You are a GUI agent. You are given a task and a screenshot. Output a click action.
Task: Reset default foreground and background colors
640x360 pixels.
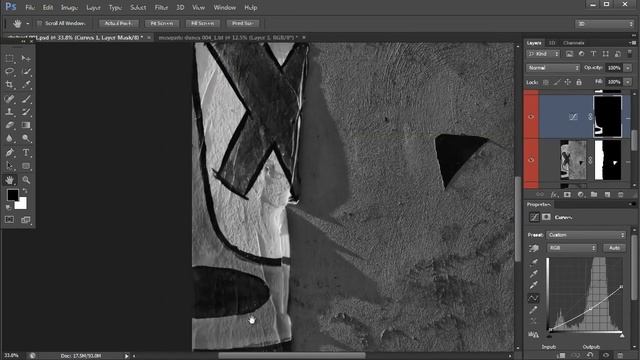pyautogui.click(x=8, y=207)
